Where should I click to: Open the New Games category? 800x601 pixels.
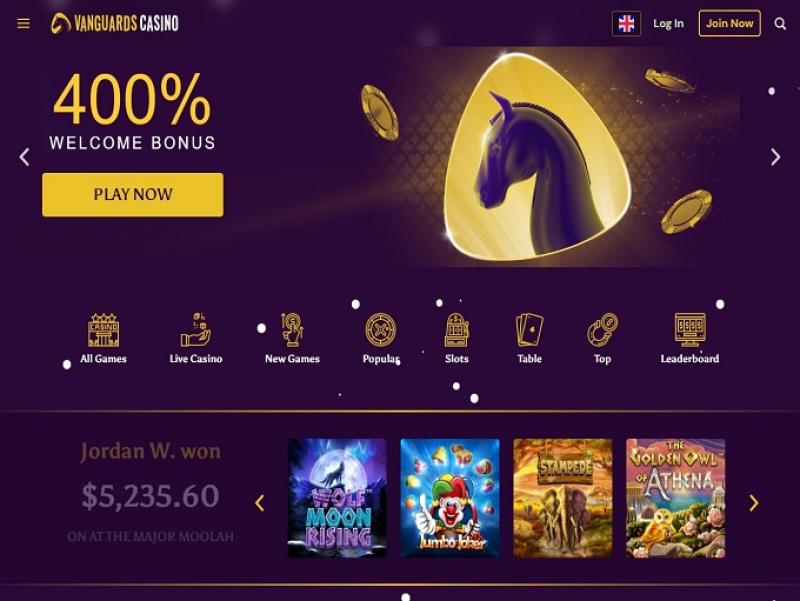(x=292, y=330)
